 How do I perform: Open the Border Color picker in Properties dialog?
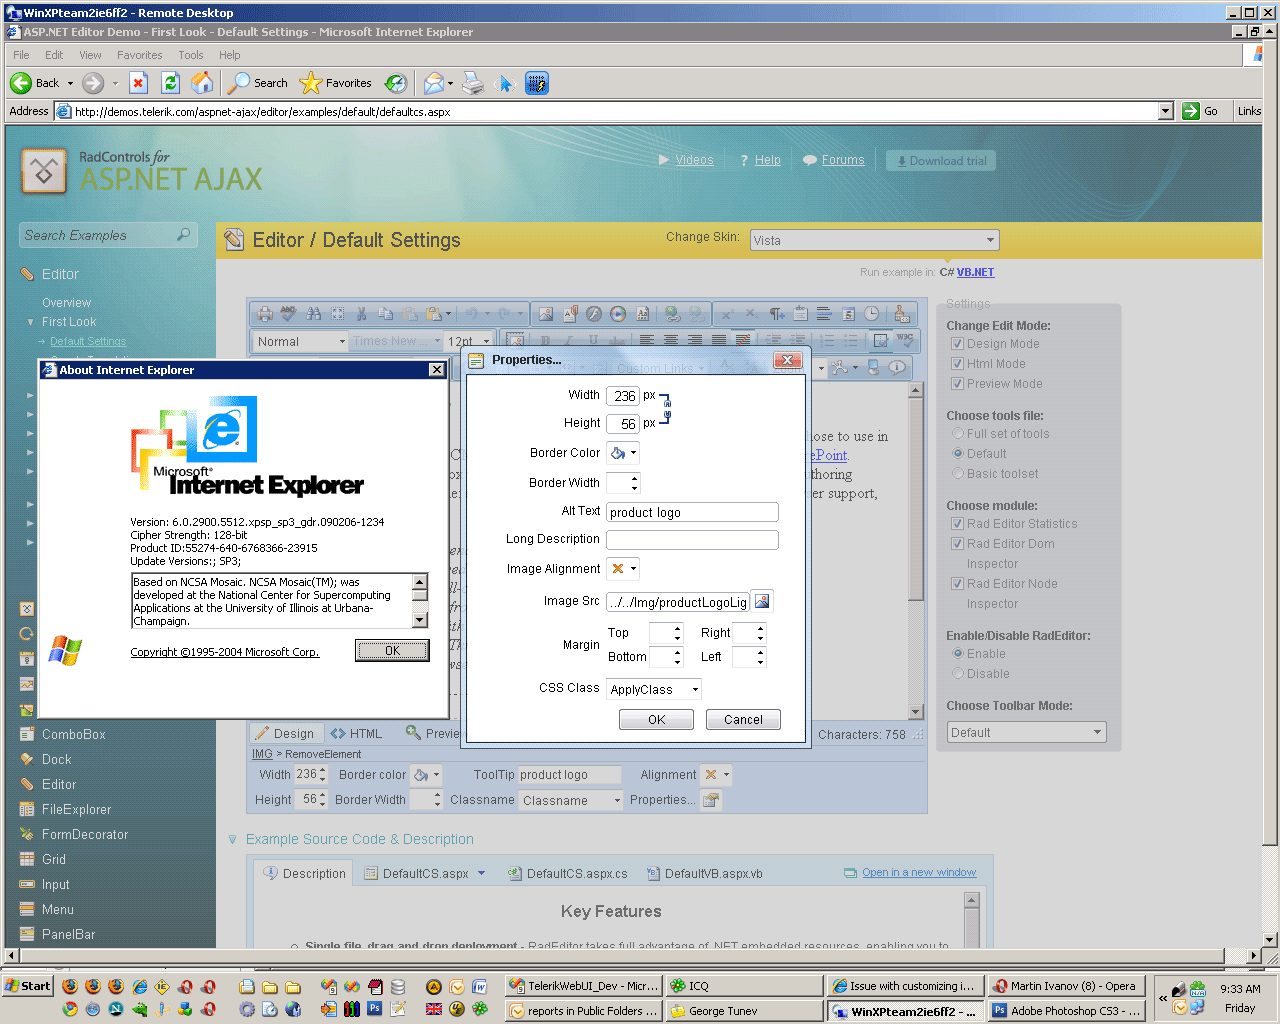coord(623,453)
